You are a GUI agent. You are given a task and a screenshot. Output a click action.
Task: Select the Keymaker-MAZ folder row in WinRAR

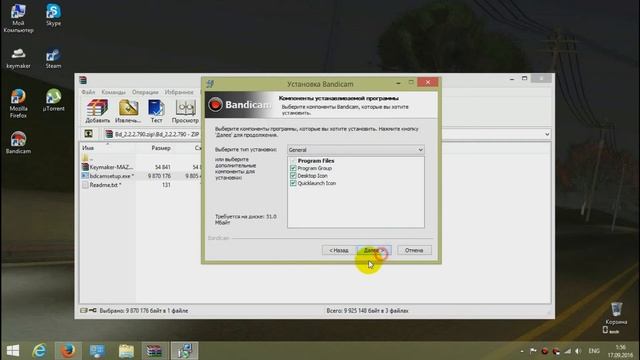click(141, 167)
